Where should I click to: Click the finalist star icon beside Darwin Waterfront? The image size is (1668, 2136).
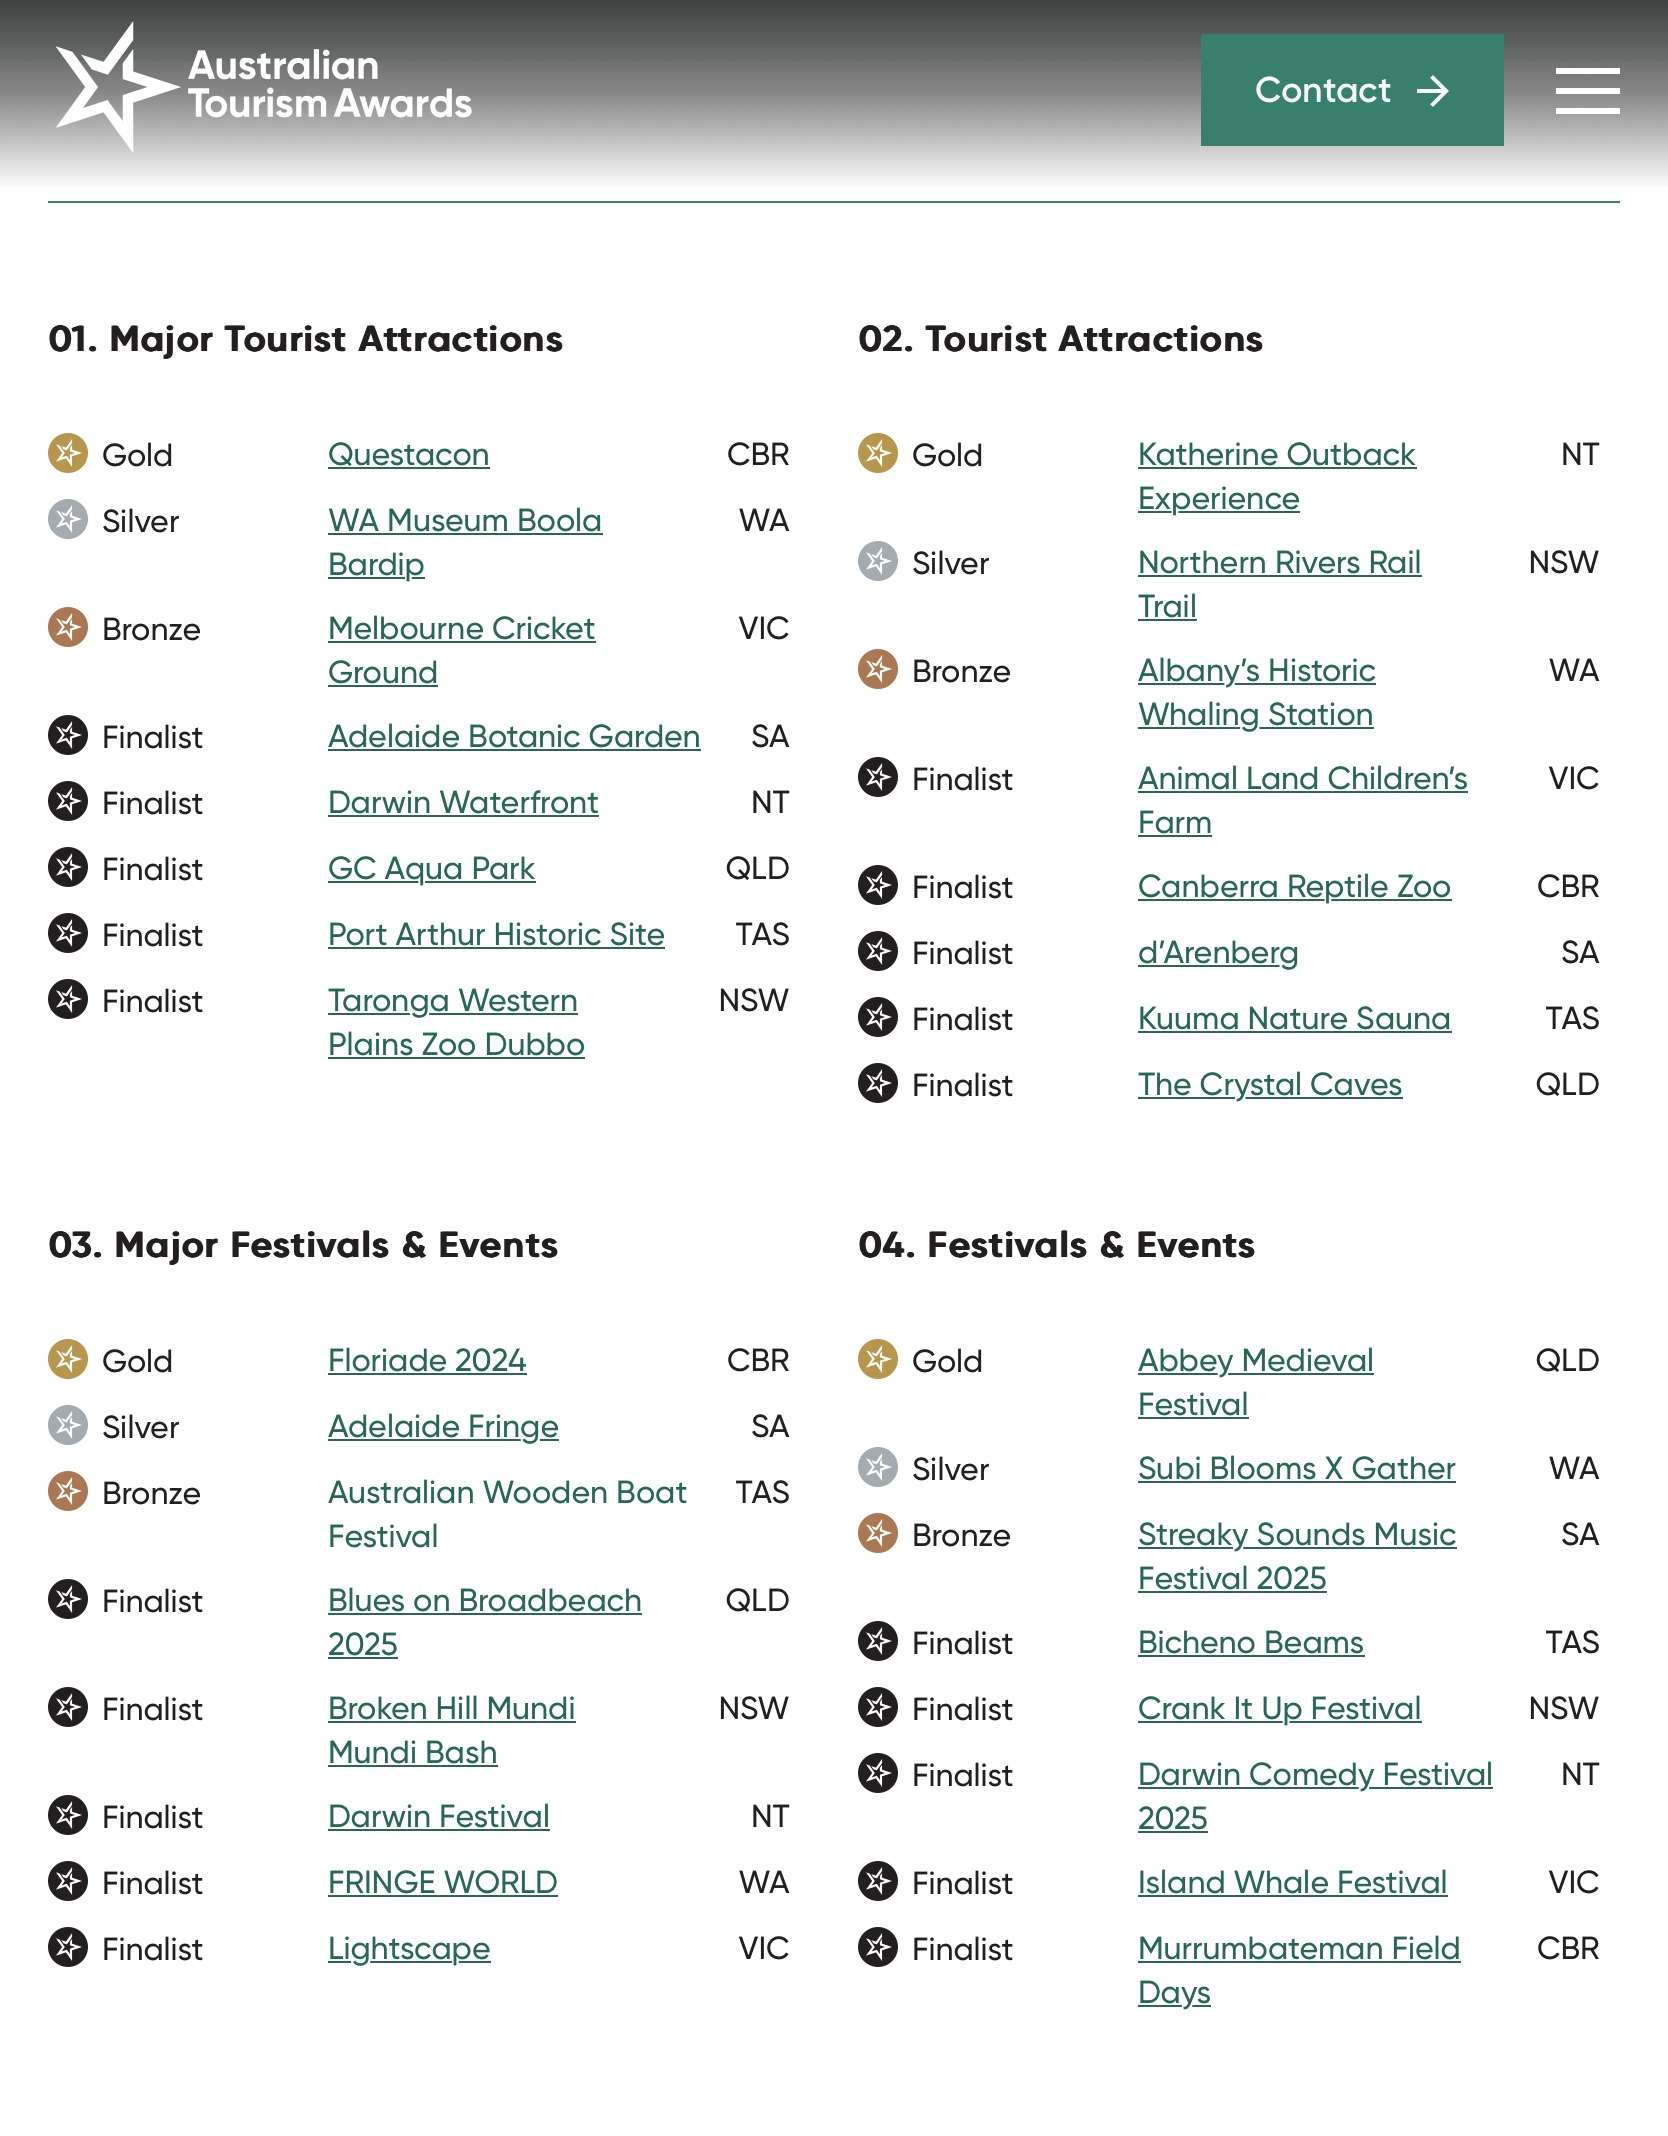click(x=68, y=802)
